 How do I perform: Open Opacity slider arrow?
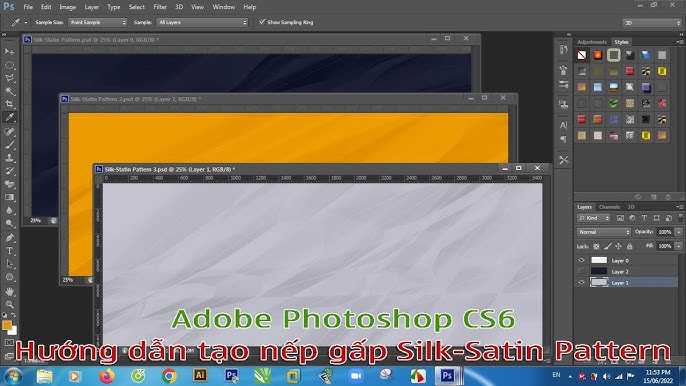[x=679, y=232]
